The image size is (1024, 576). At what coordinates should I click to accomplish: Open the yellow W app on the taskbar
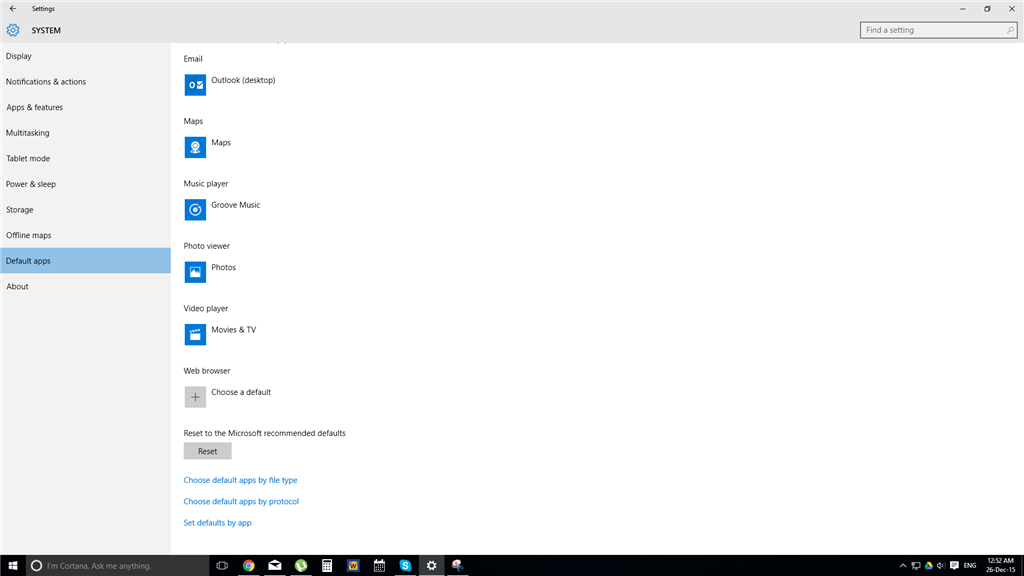[353, 566]
